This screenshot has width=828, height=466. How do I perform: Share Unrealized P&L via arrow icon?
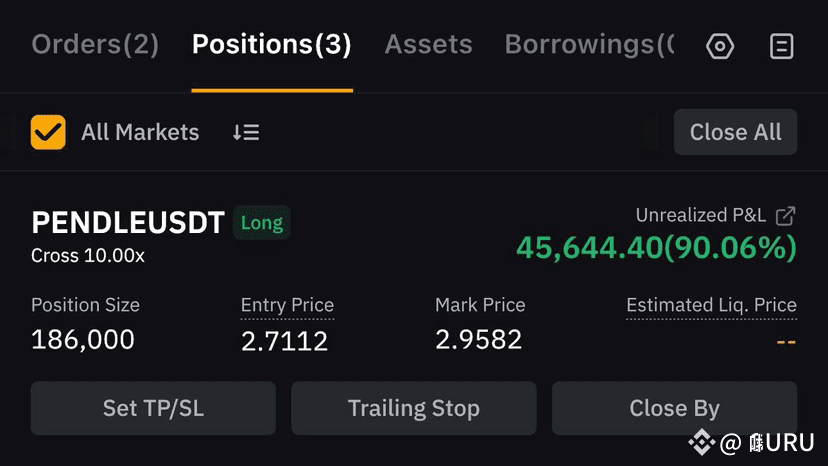tap(785, 216)
